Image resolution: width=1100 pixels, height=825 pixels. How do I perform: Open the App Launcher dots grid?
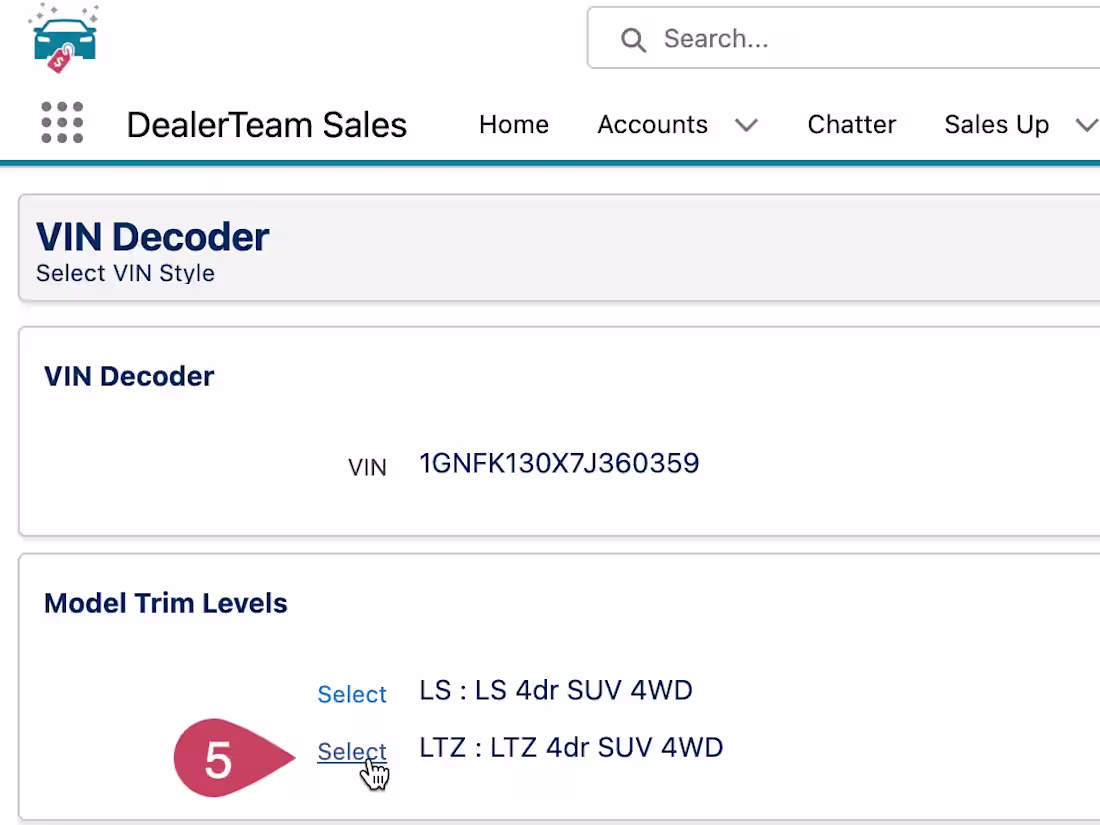pyautogui.click(x=62, y=123)
